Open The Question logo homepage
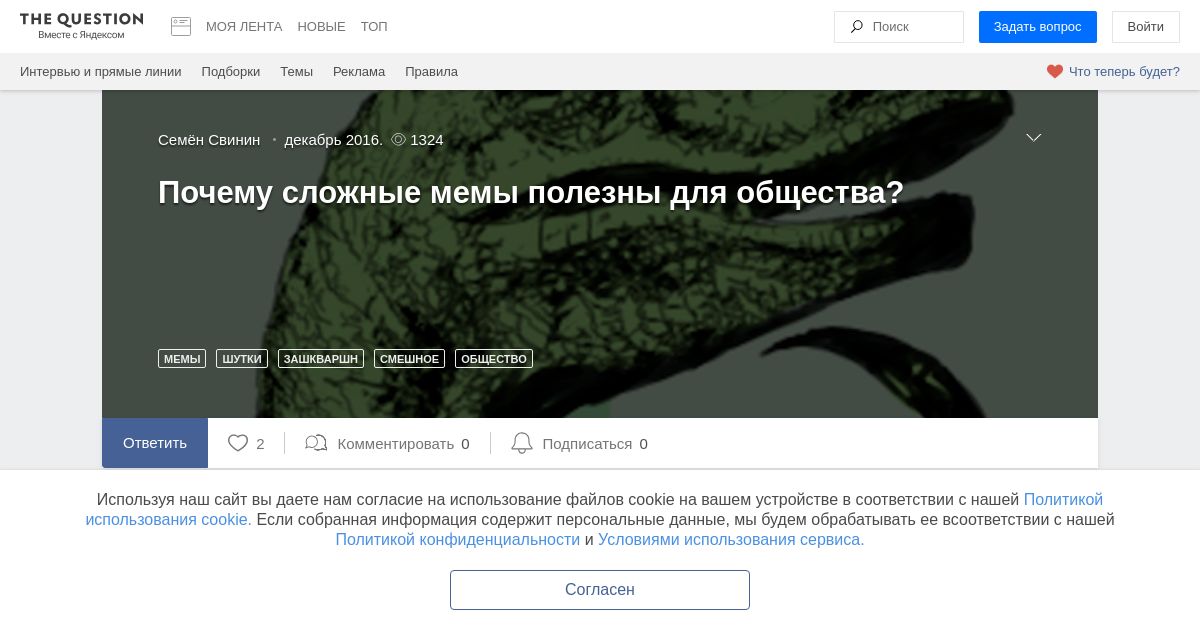This screenshot has width=1200, height=630. (x=81, y=26)
